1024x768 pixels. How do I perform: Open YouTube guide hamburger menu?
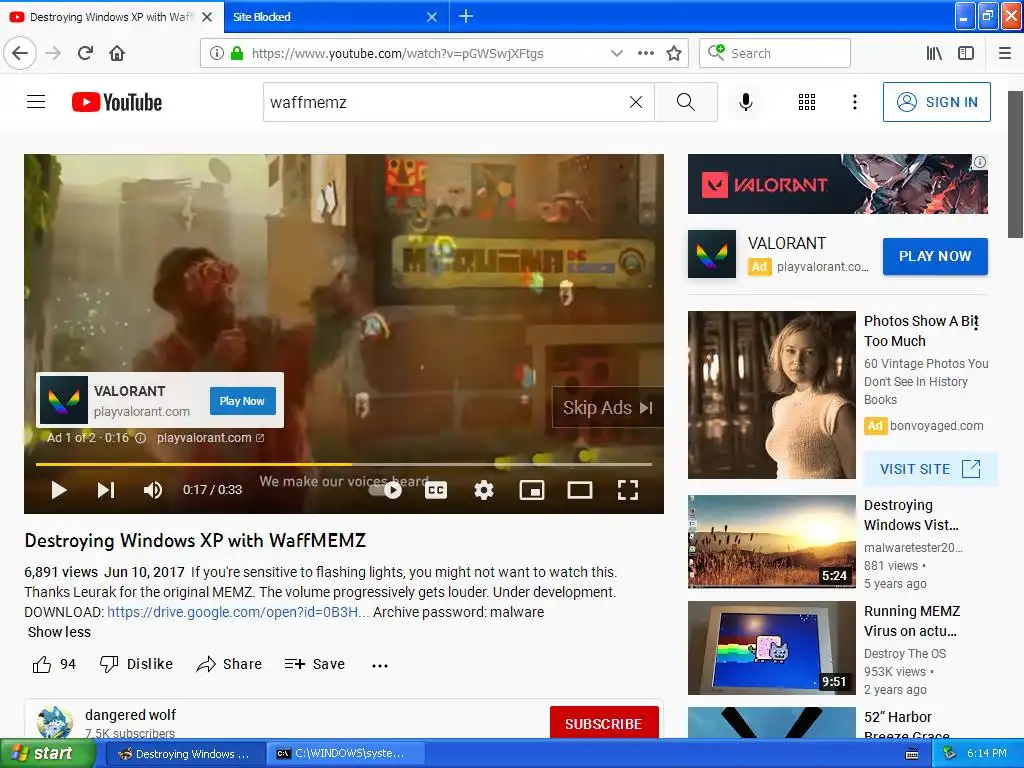36,102
